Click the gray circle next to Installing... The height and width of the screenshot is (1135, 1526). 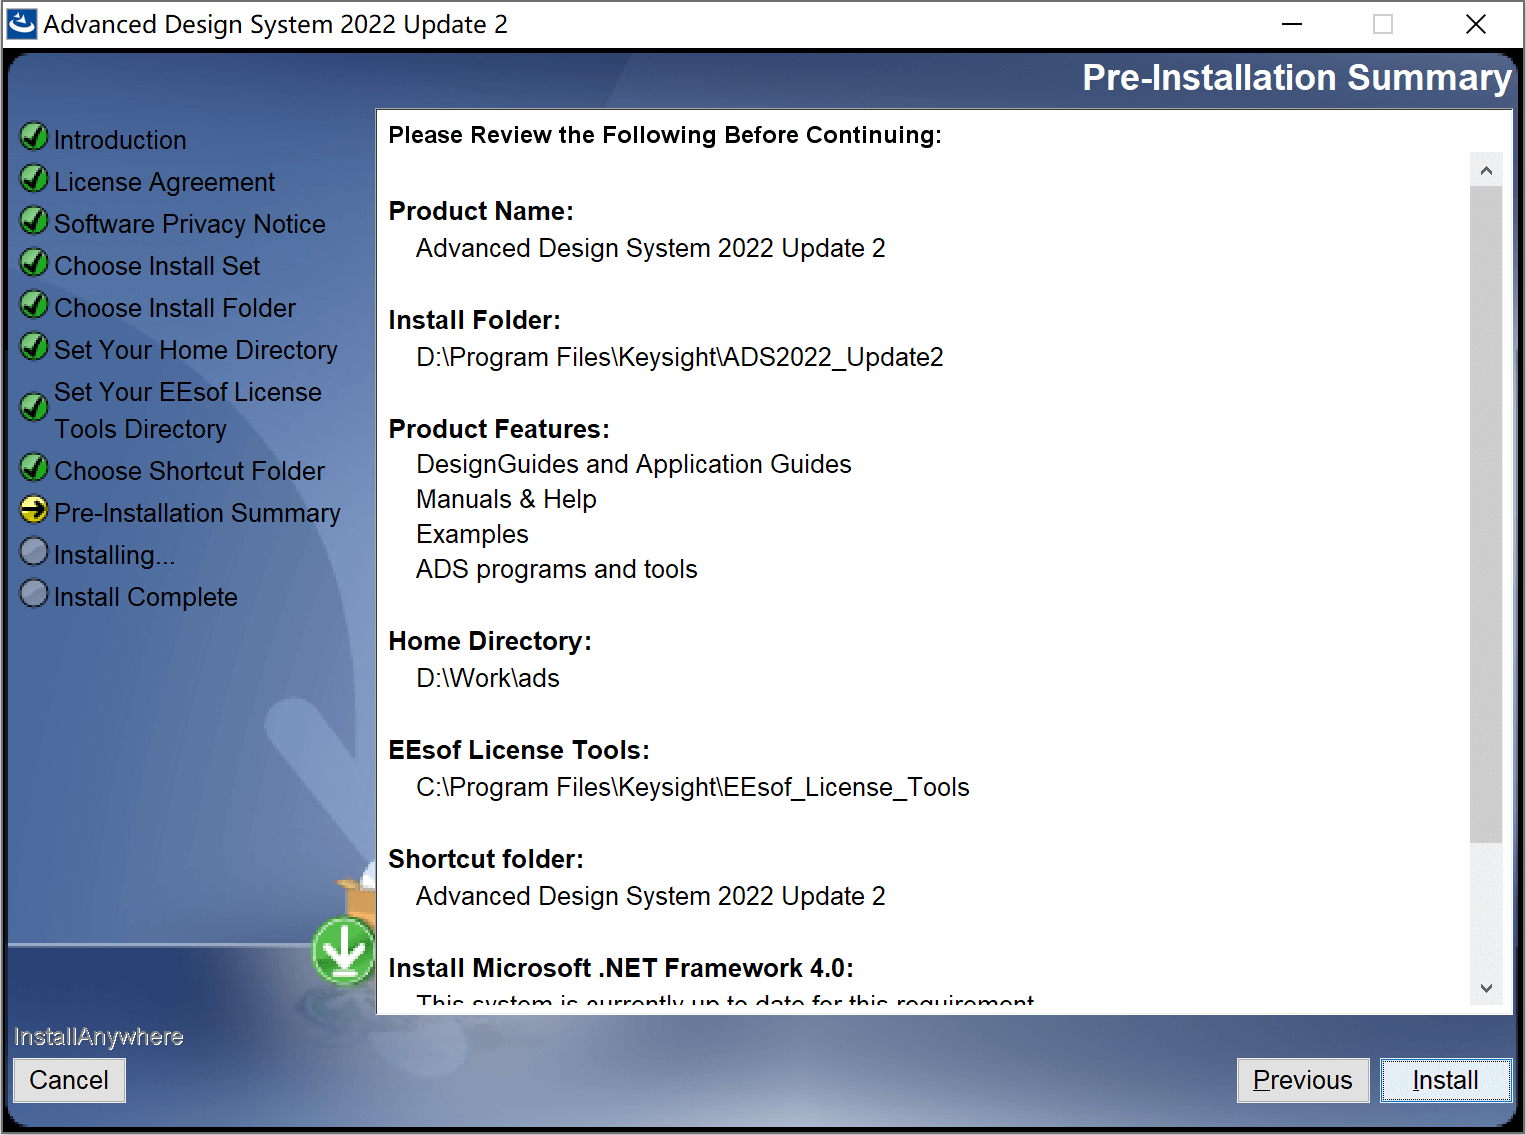(34, 552)
